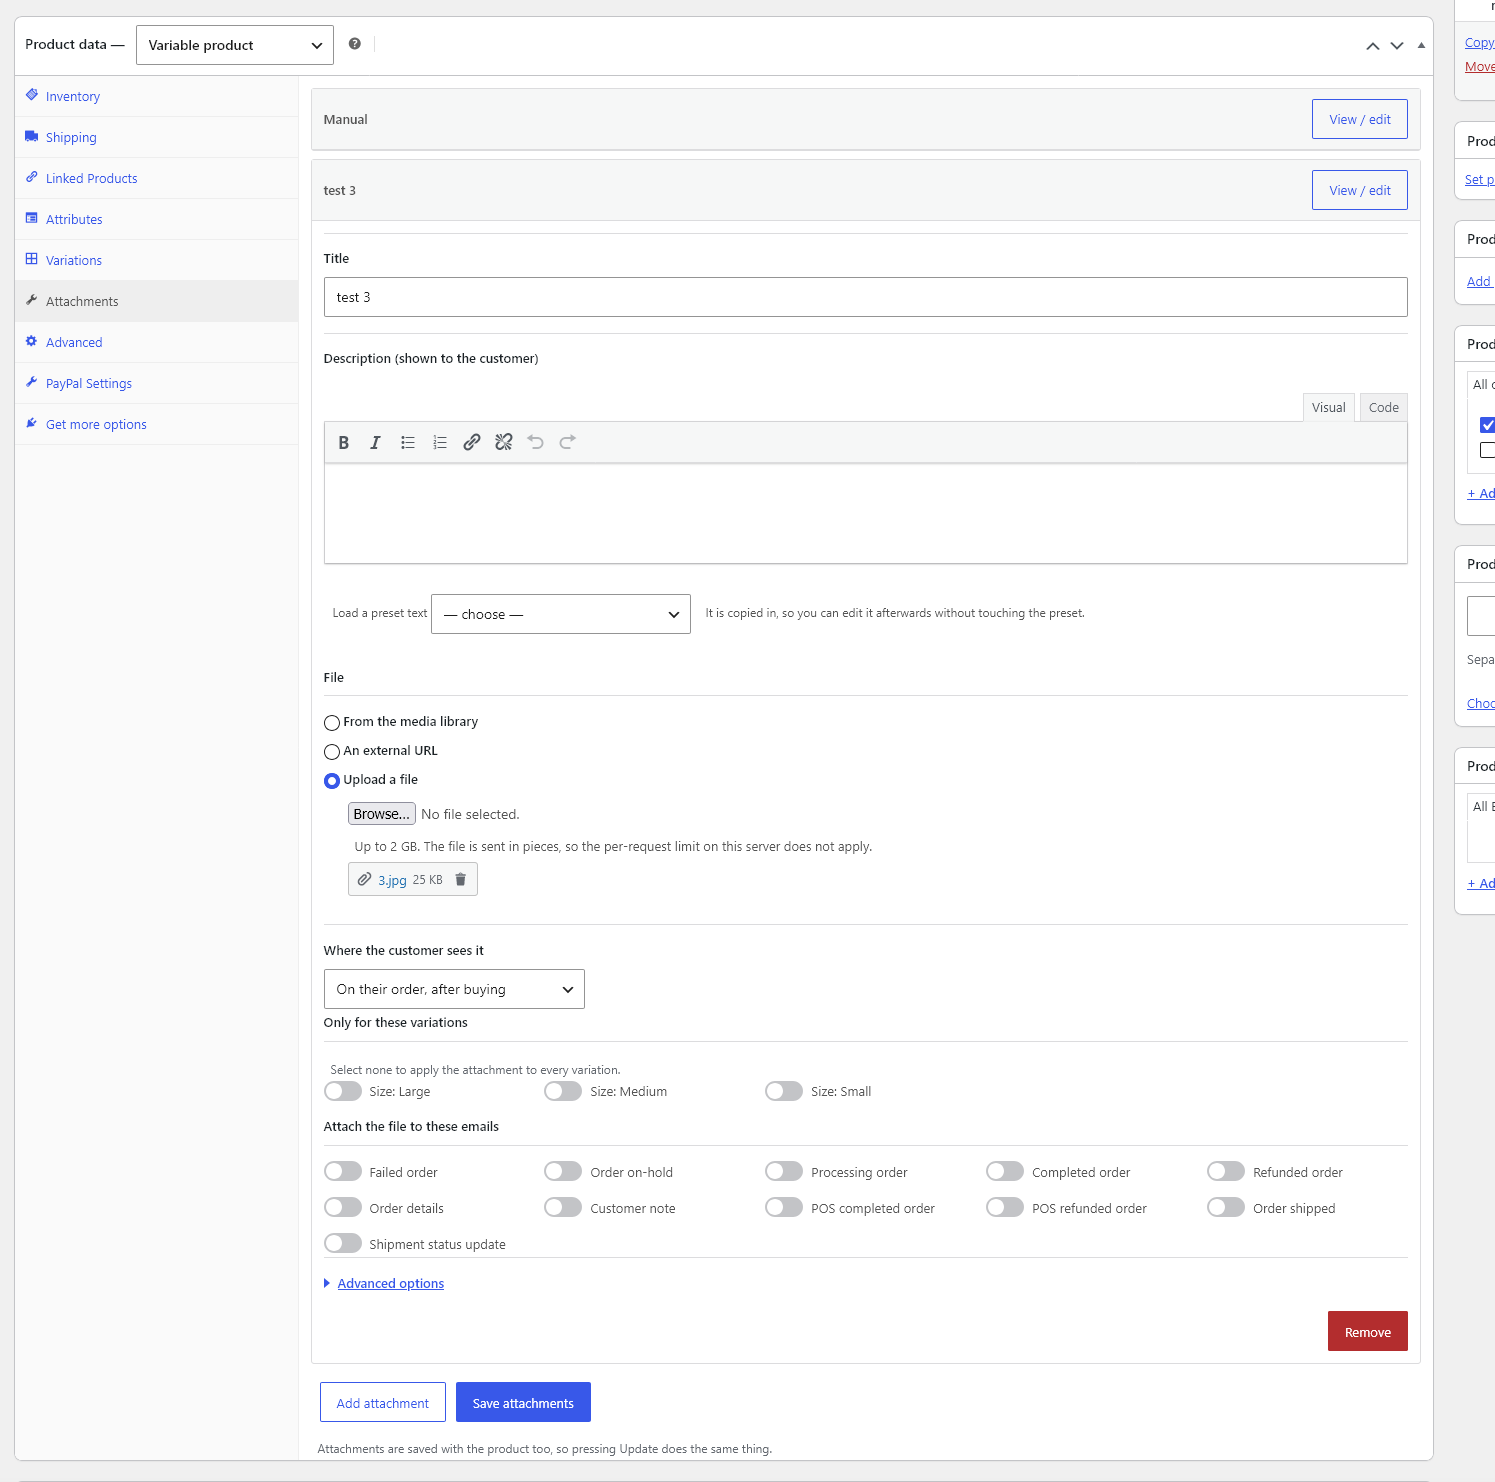Click View / edit for test 3
Image resolution: width=1495 pixels, height=1482 pixels.
(1360, 190)
